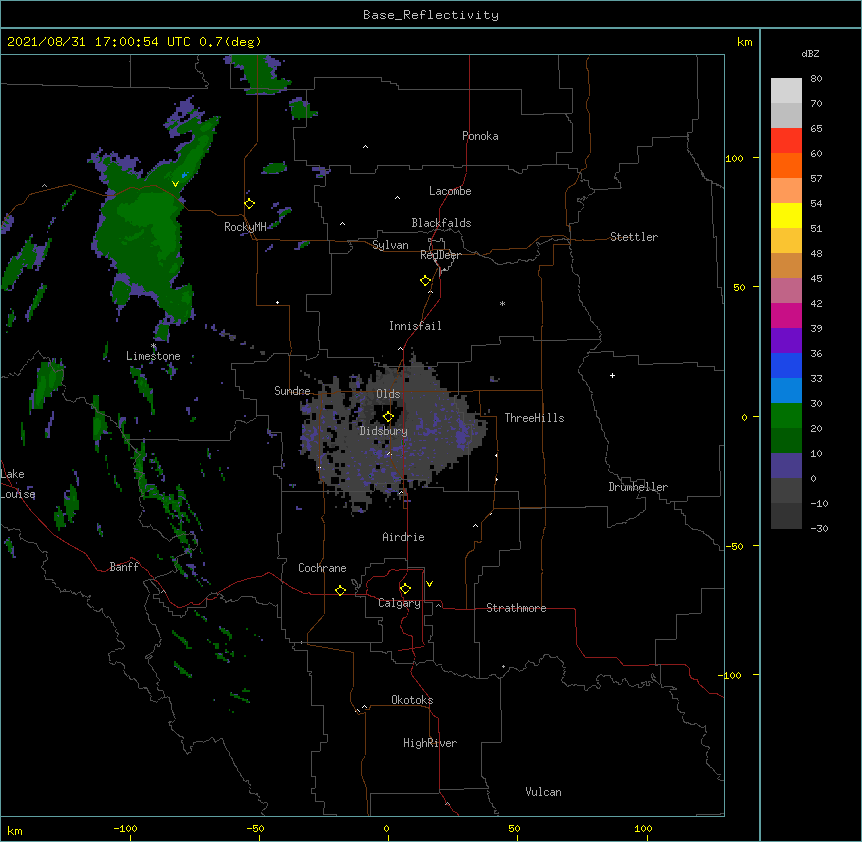This screenshot has height=842, width=862.
Task: Select the magenta swatch in dBZ legend
Action: pos(786,315)
